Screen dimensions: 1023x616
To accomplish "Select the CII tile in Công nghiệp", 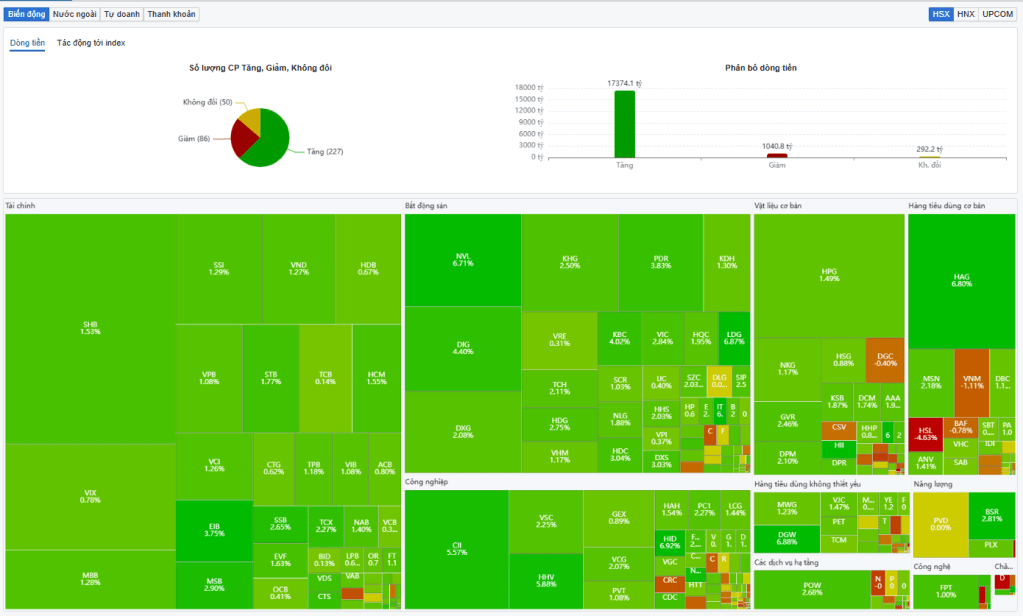I will pyautogui.click(x=455, y=549).
